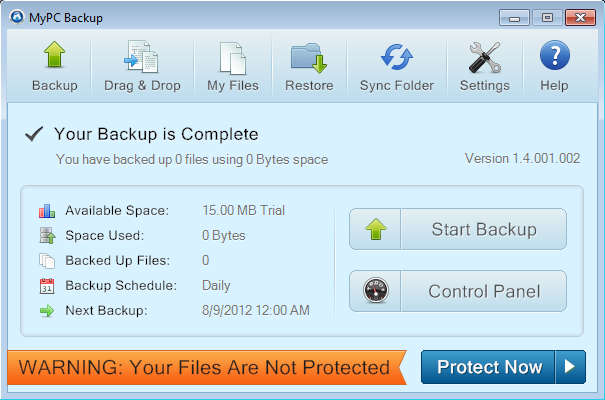This screenshot has height=400, width=605.
Task: Click the Available Space chart icon
Action: [x=46, y=211]
